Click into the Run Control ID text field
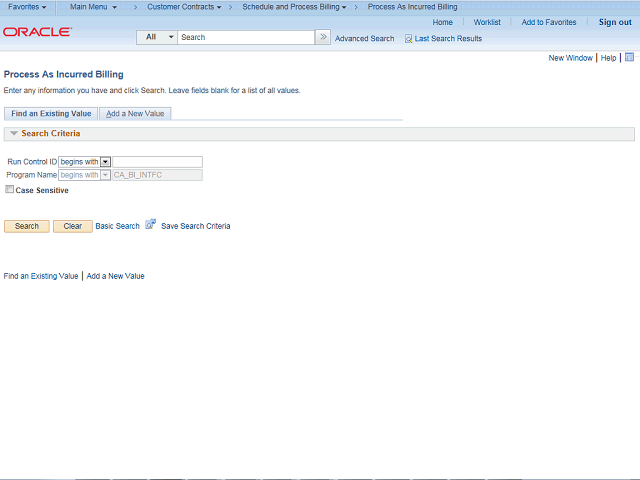The image size is (640, 480). point(158,162)
